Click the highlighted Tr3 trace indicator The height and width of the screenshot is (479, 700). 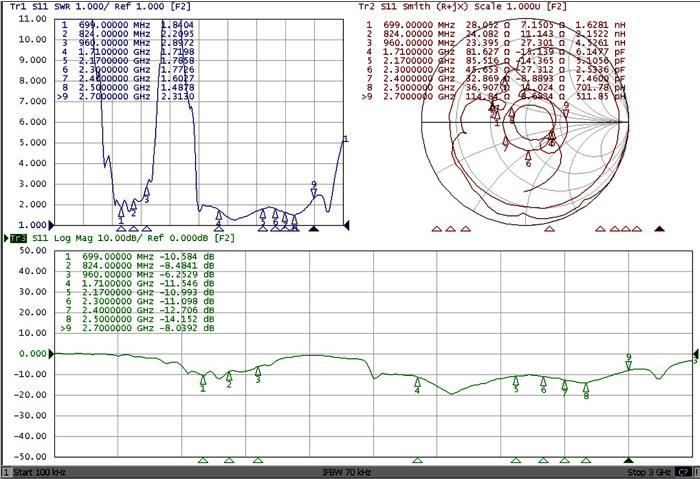pyautogui.click(x=17, y=238)
